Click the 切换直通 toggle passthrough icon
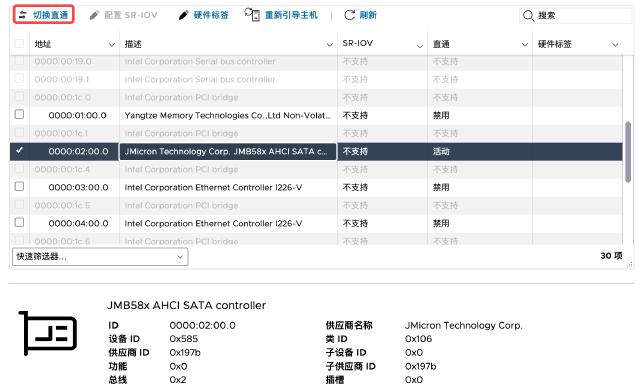The image size is (640, 390). (x=23, y=15)
